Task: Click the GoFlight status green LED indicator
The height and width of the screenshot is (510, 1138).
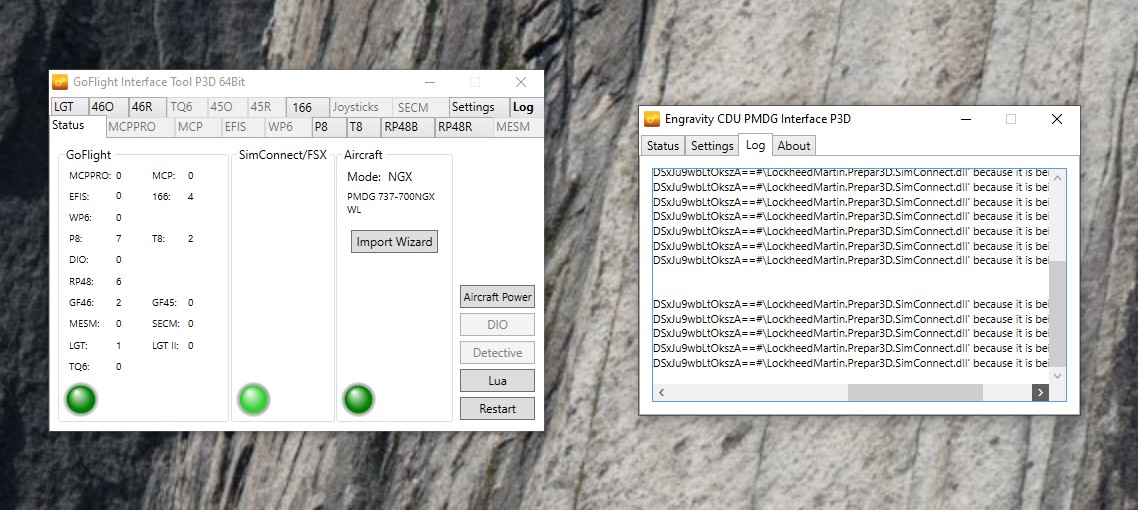Action: [x=81, y=400]
